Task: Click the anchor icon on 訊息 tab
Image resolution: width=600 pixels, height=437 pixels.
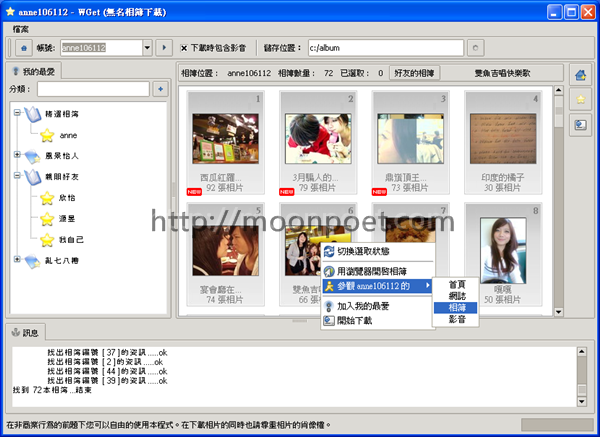Action: [16, 332]
